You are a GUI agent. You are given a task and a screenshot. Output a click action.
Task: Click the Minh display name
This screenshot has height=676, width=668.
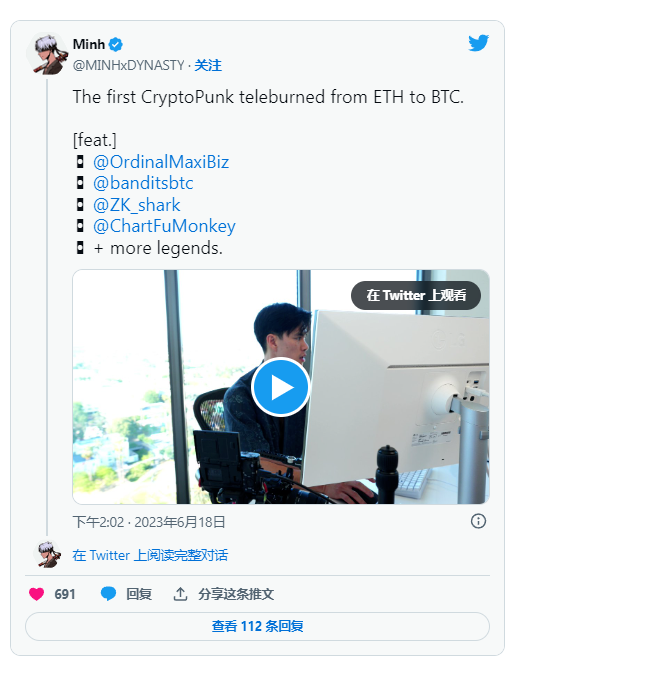click(x=89, y=44)
